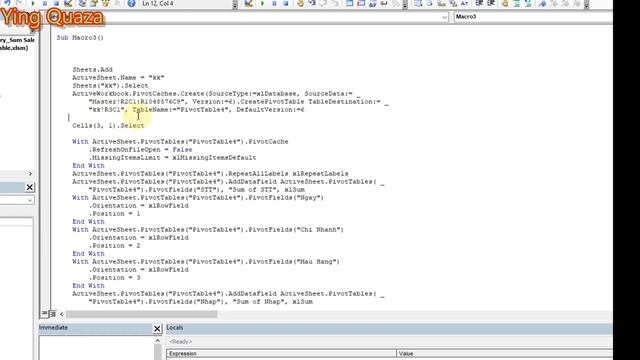Click the Step Over icon
This screenshot has height=360, width=640.
click(x=323, y=3)
